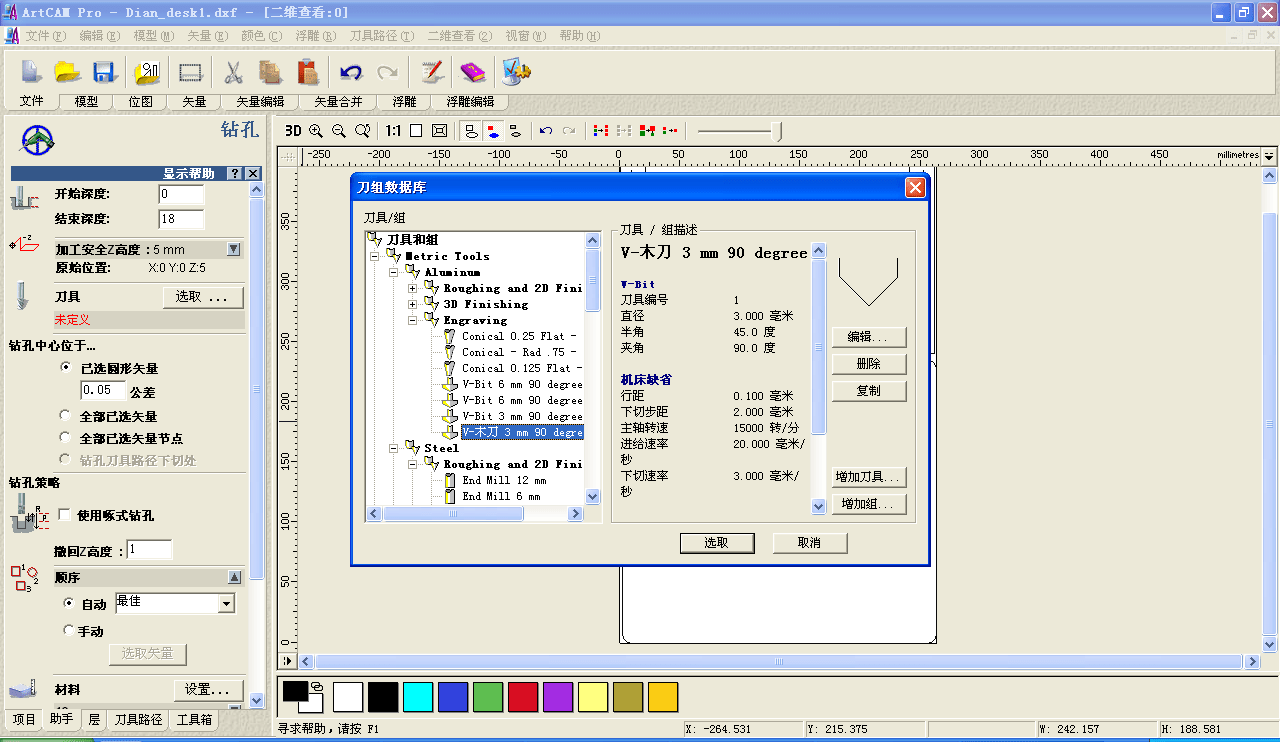Image resolution: width=1280 pixels, height=742 pixels.
Task: Click the 删除 tool button
Action: [869, 364]
